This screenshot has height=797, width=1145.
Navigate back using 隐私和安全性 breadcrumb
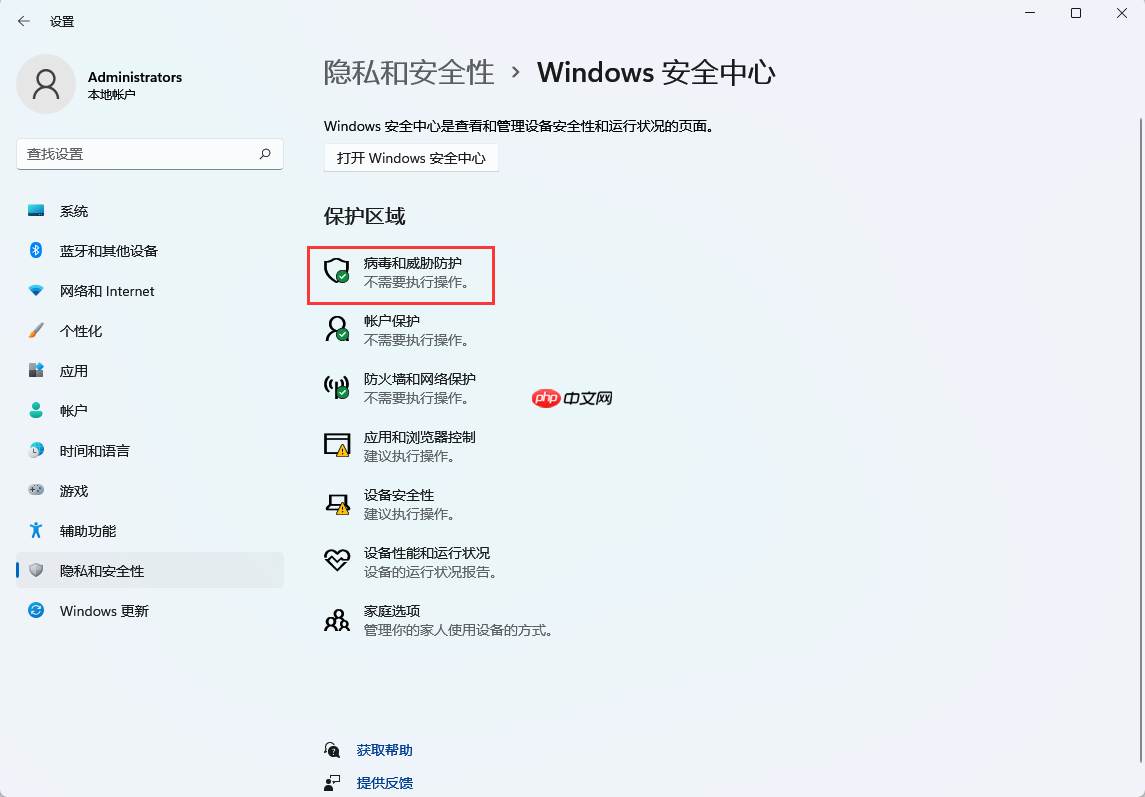(407, 73)
